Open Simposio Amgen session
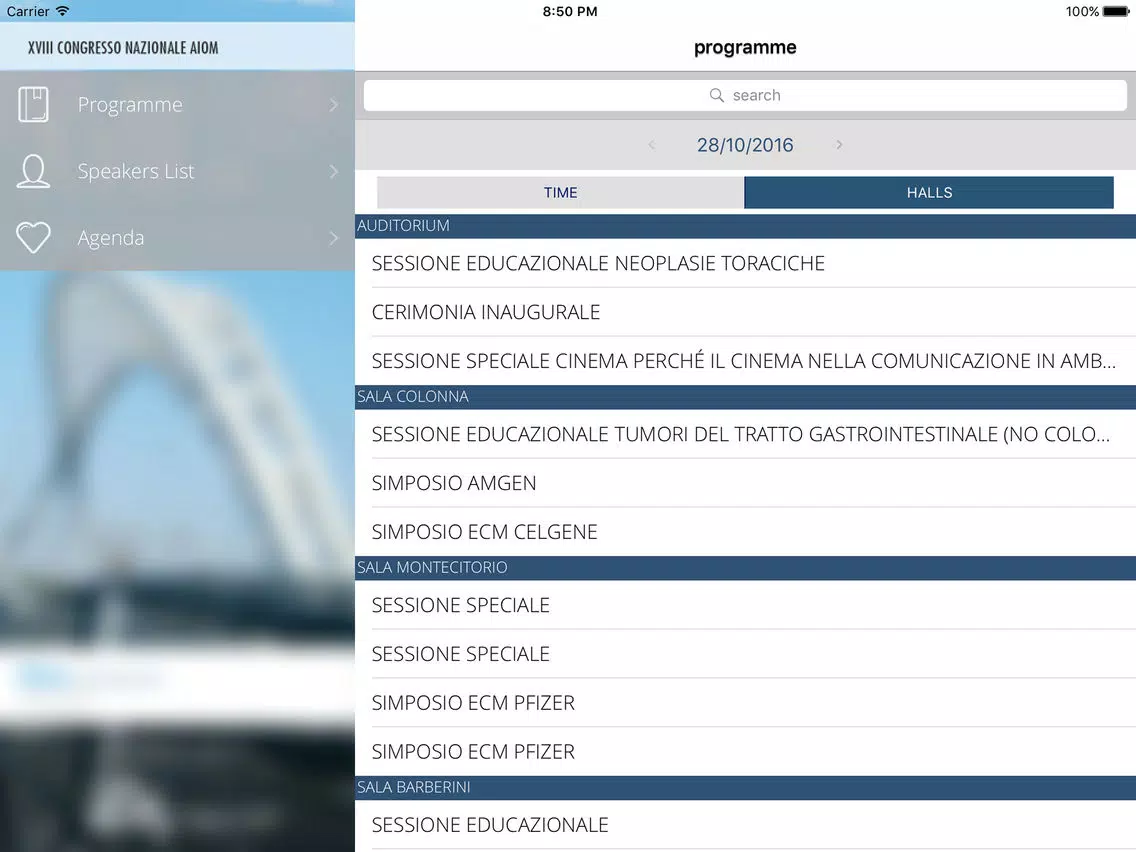1136x852 pixels. 746,483
